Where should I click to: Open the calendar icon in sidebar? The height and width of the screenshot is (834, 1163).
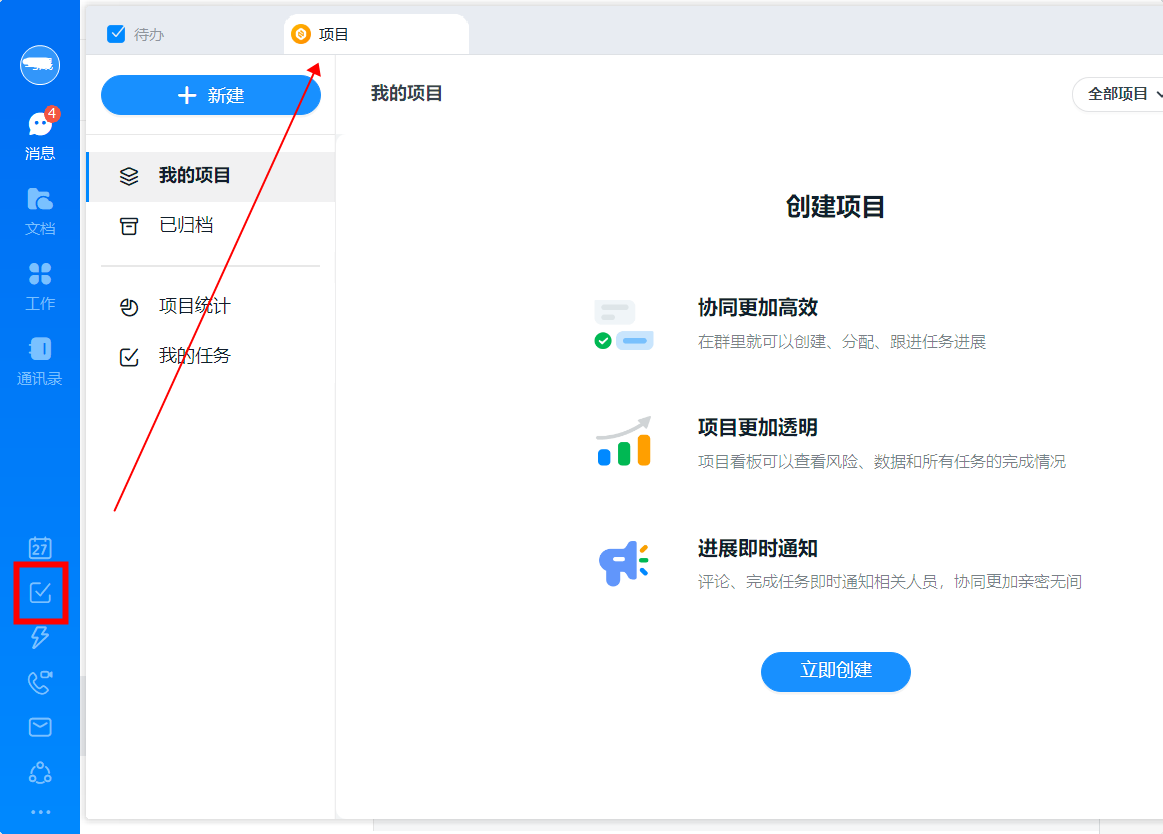(40, 547)
